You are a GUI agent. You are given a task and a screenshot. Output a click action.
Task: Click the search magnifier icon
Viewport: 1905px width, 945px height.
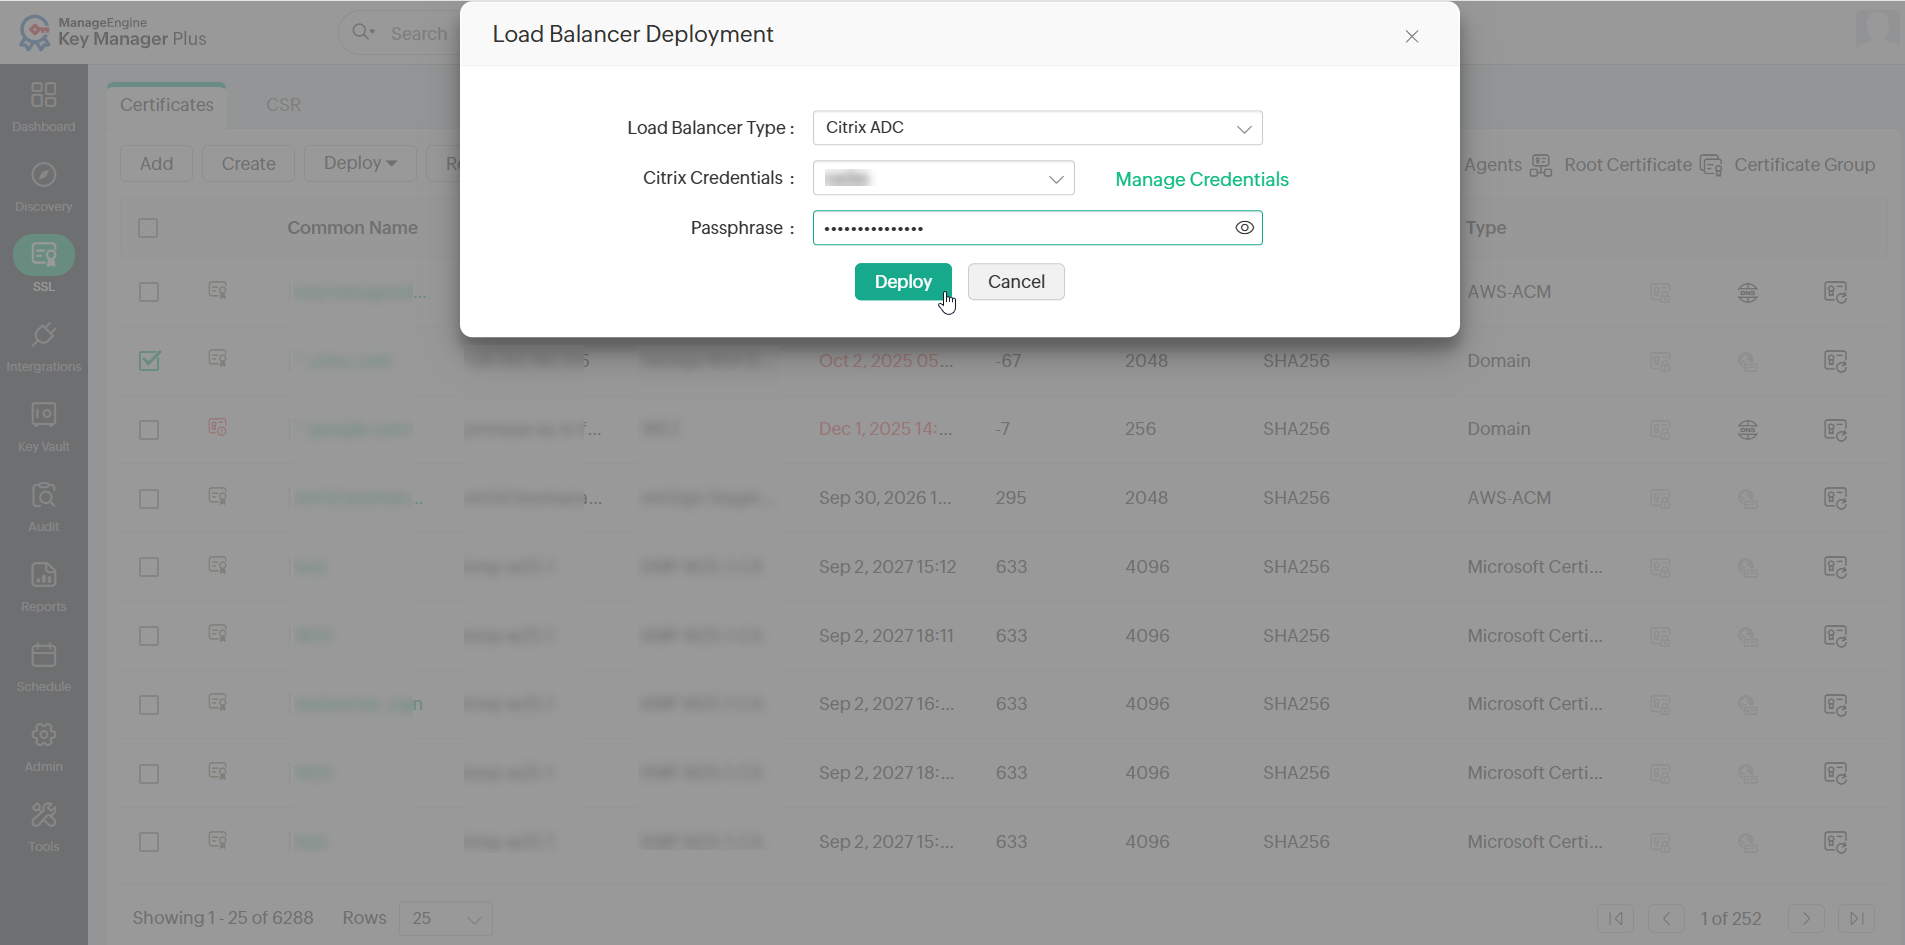[362, 33]
